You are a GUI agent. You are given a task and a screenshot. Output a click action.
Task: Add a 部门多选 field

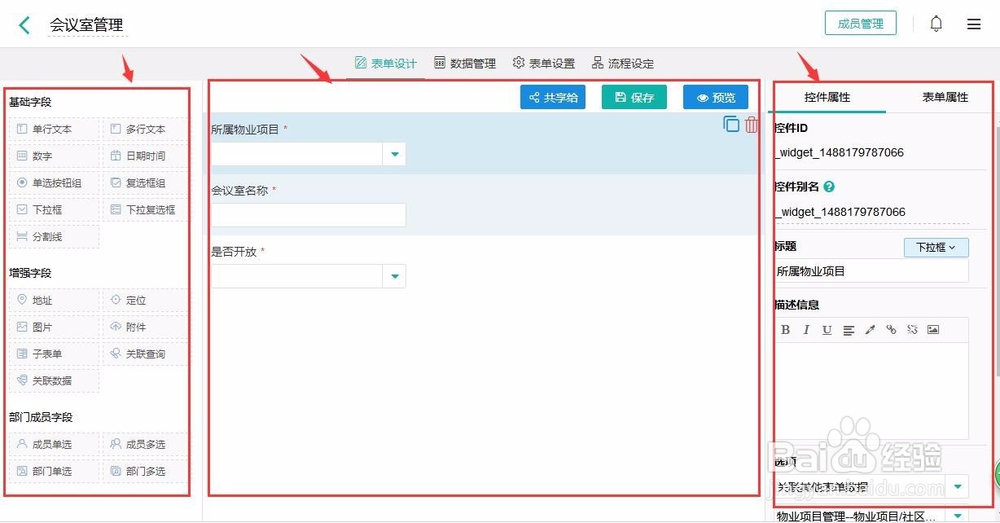[x=145, y=471]
